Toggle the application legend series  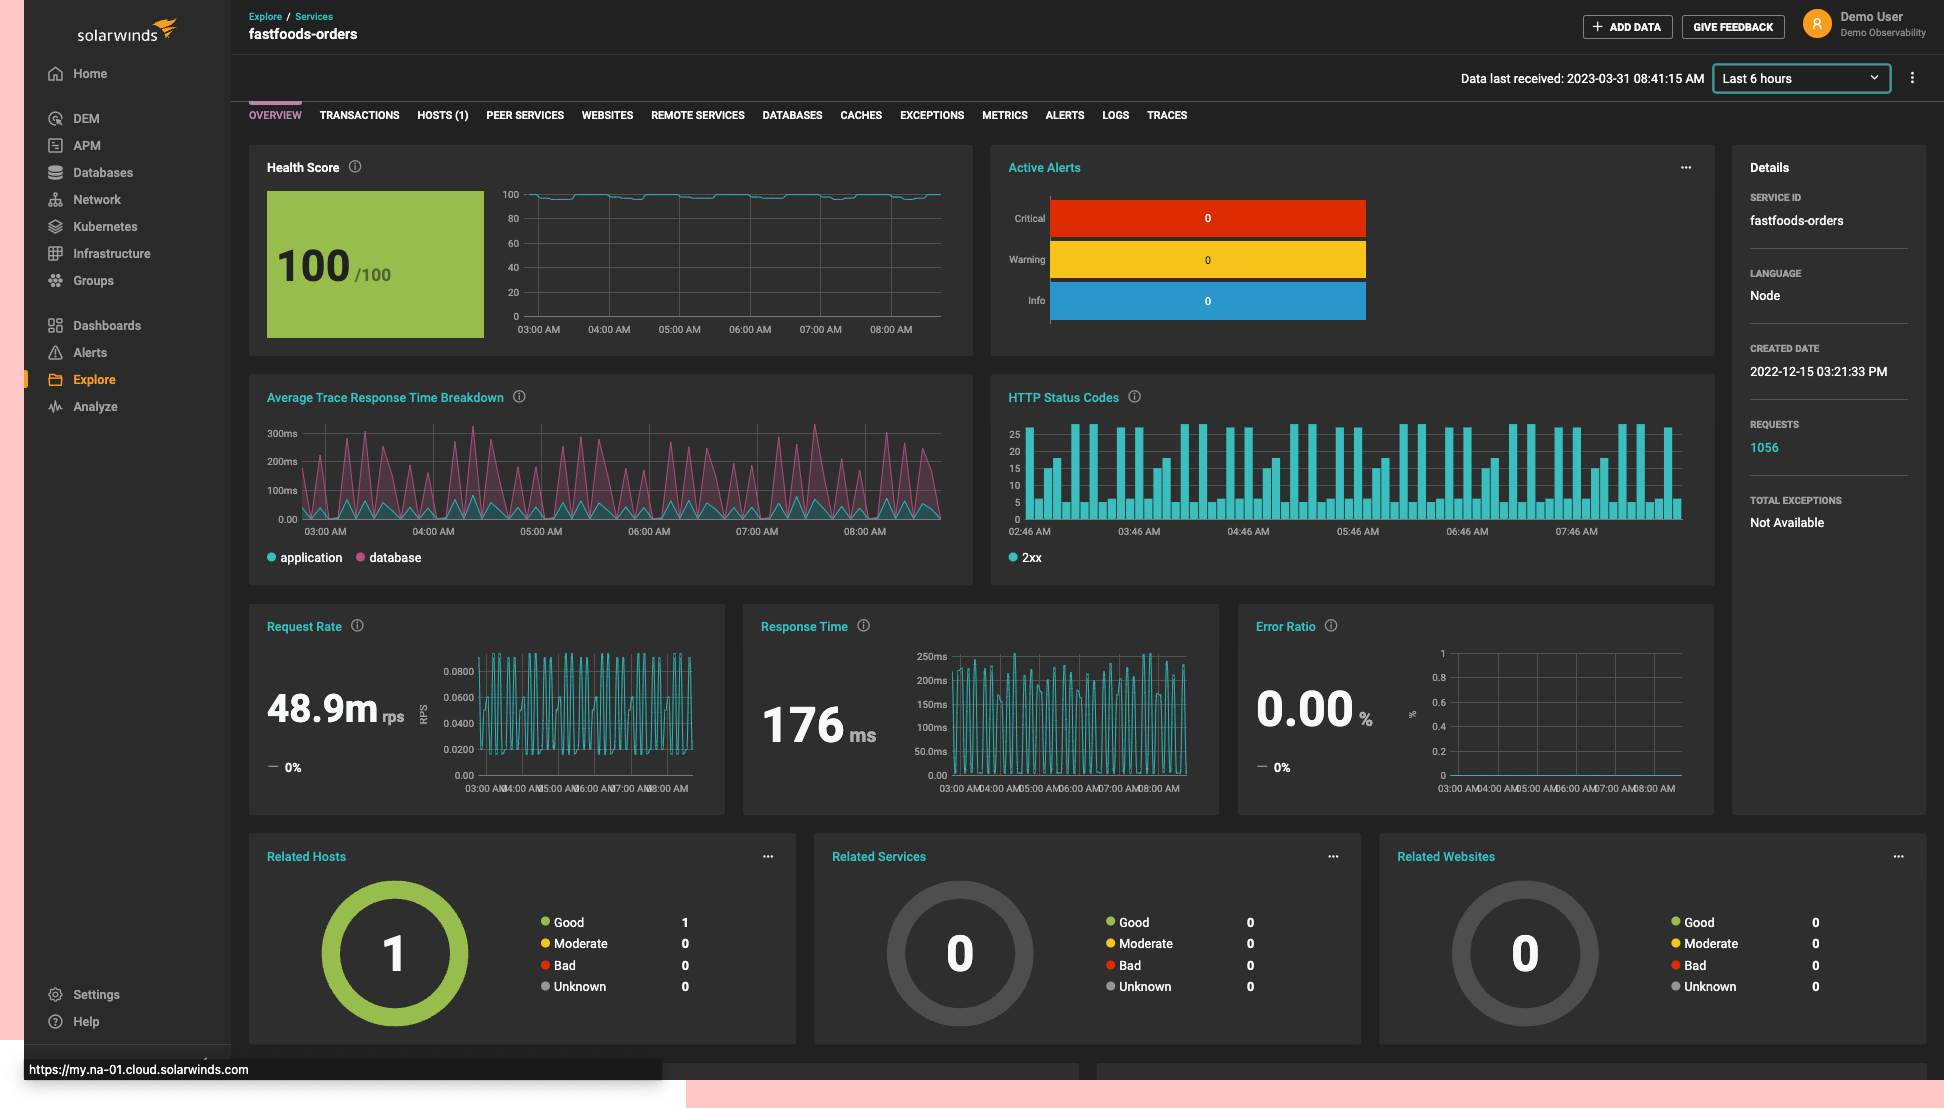click(x=305, y=558)
